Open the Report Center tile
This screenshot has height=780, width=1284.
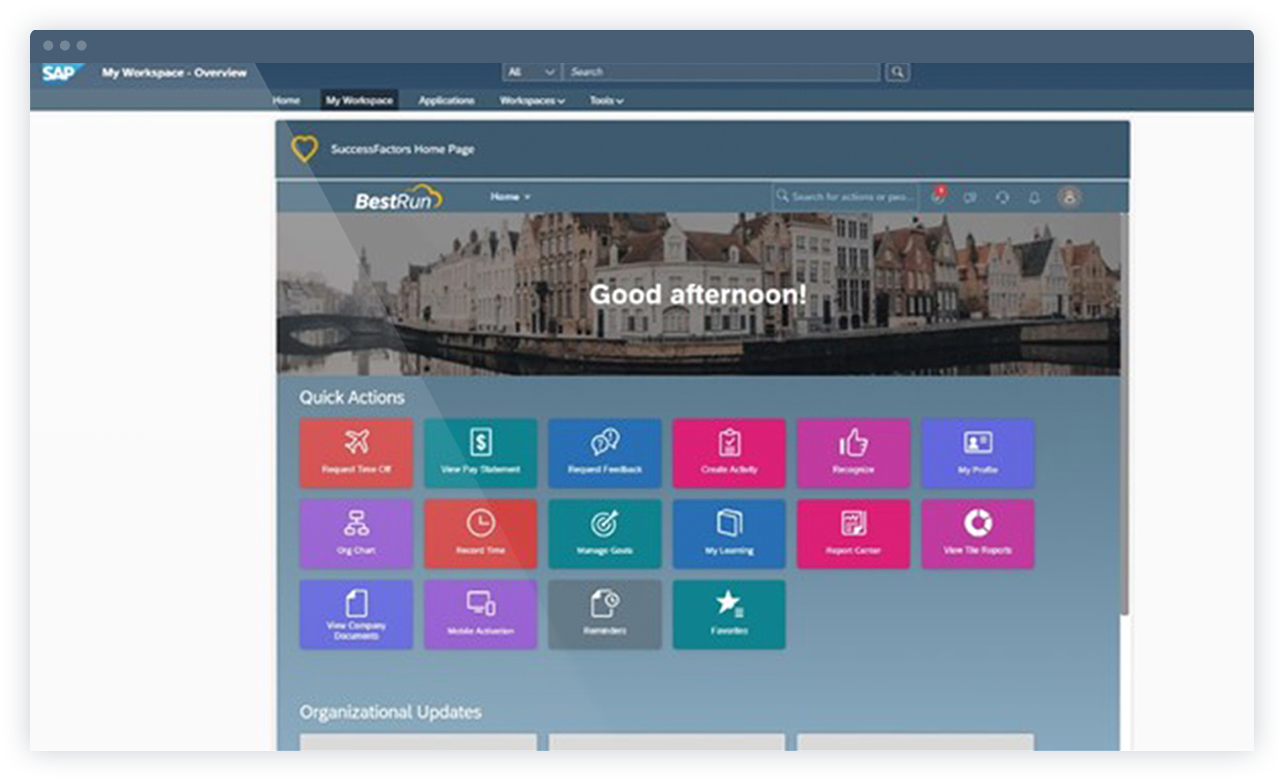[854, 533]
